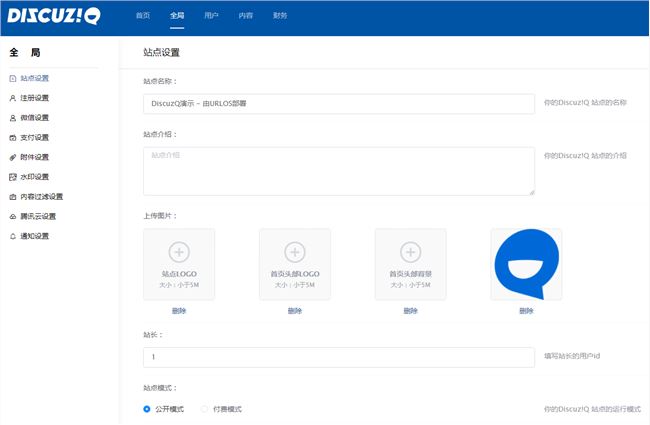Click the 站点设置 sidebar icon
The height and width of the screenshot is (425, 650).
tap(12, 78)
